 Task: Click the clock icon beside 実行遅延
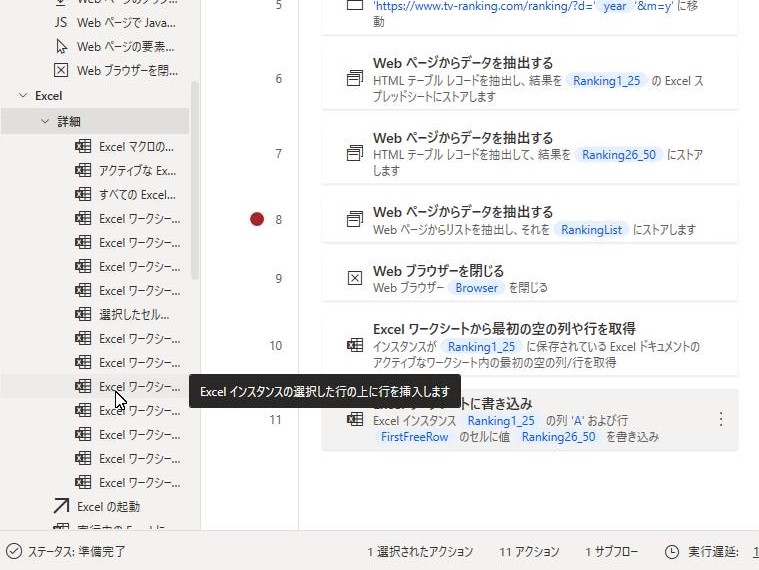pos(671,552)
